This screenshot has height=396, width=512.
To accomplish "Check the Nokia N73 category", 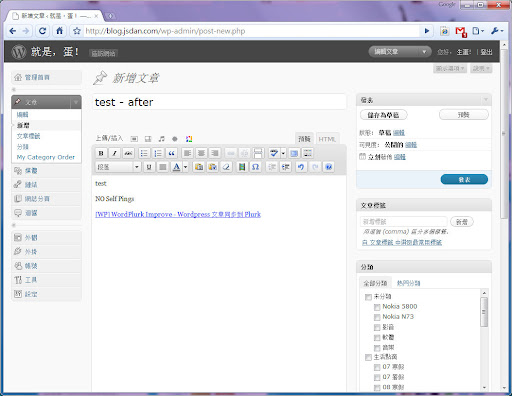I will point(377,317).
